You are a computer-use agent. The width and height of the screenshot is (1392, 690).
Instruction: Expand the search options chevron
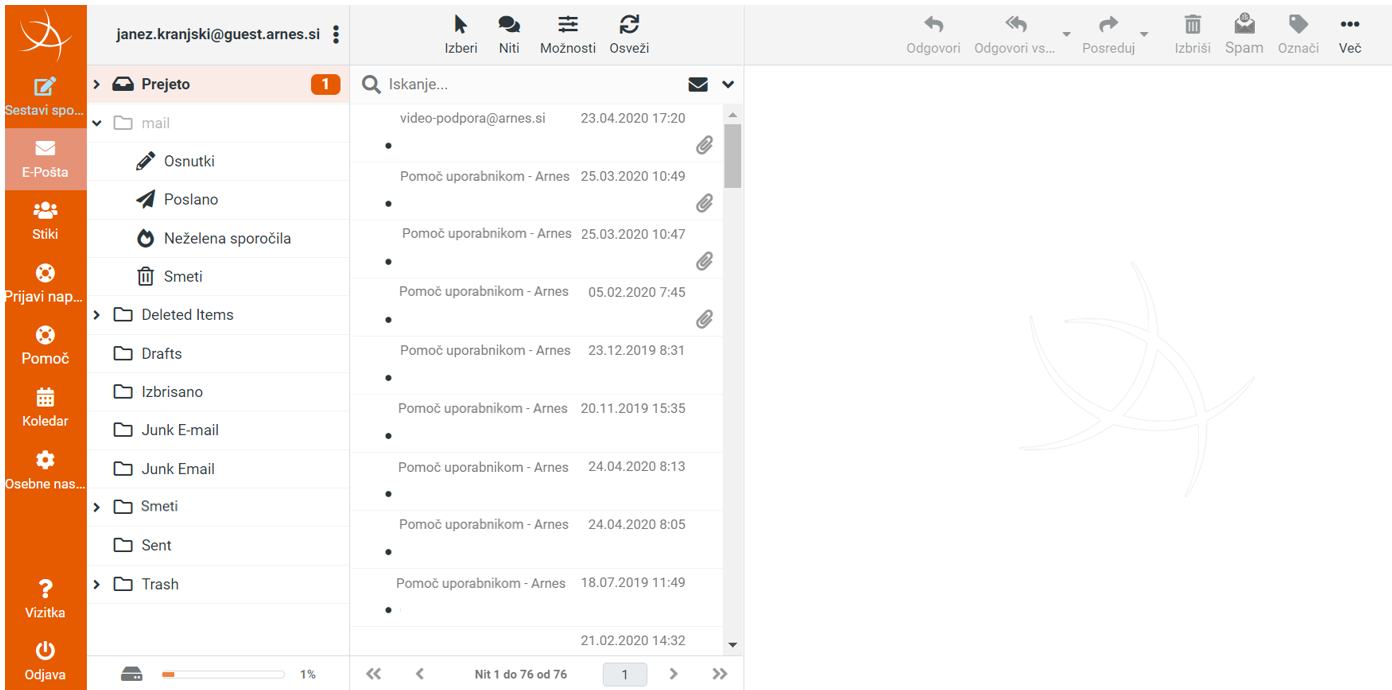728,85
